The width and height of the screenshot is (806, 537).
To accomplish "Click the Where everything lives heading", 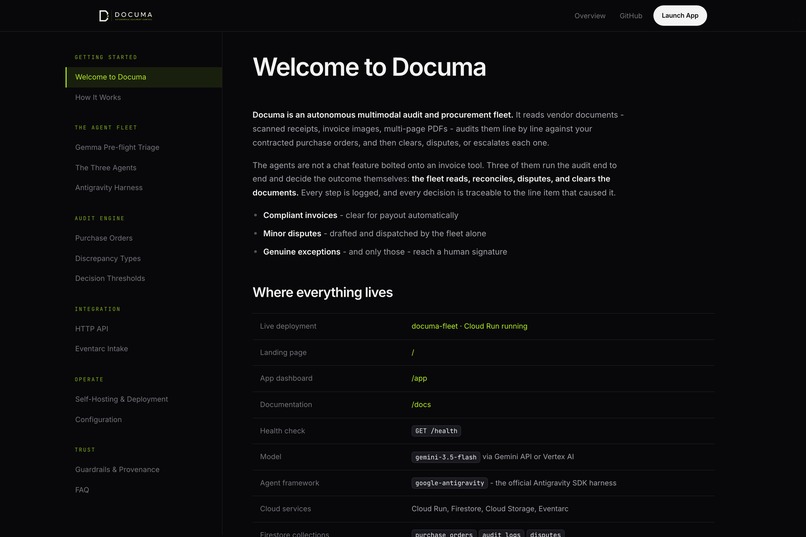I will coord(322,292).
